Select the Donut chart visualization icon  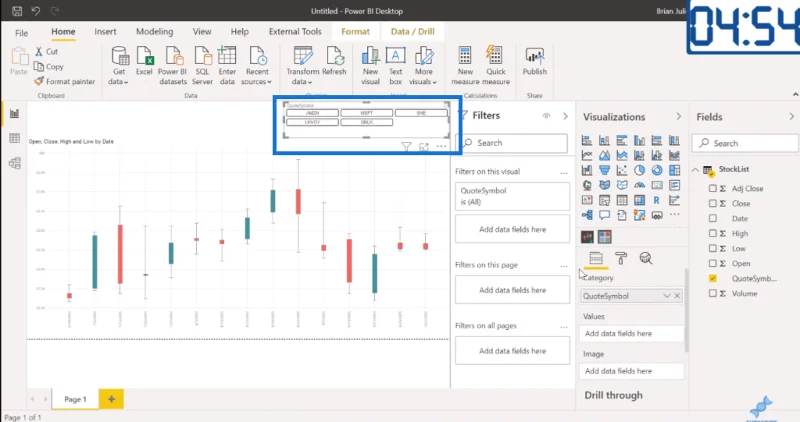pos(657,170)
